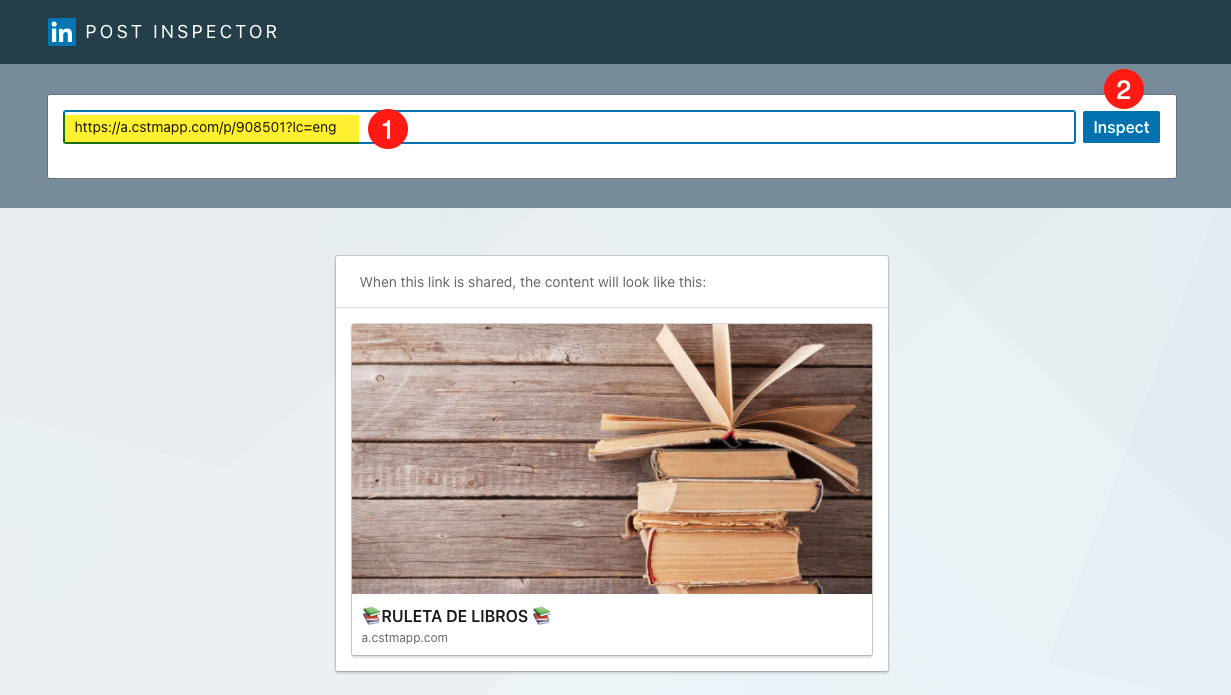Click the red number 1 badge
The width and height of the screenshot is (1231, 695).
click(387, 129)
